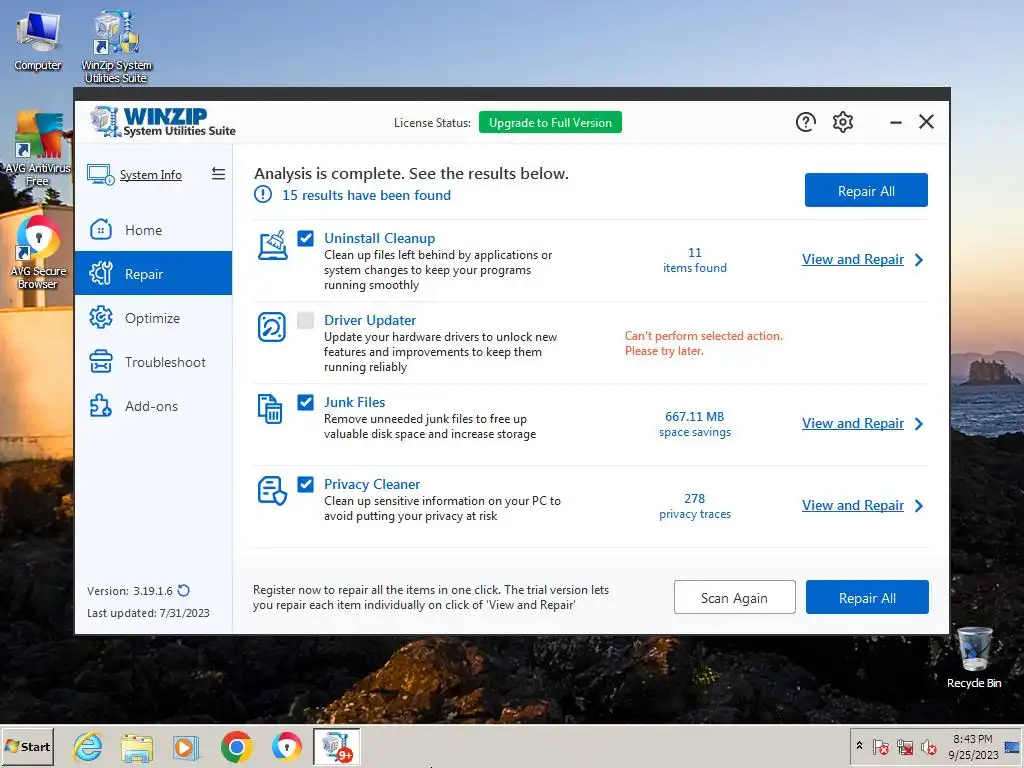Click the Junk Files title

[x=355, y=402]
